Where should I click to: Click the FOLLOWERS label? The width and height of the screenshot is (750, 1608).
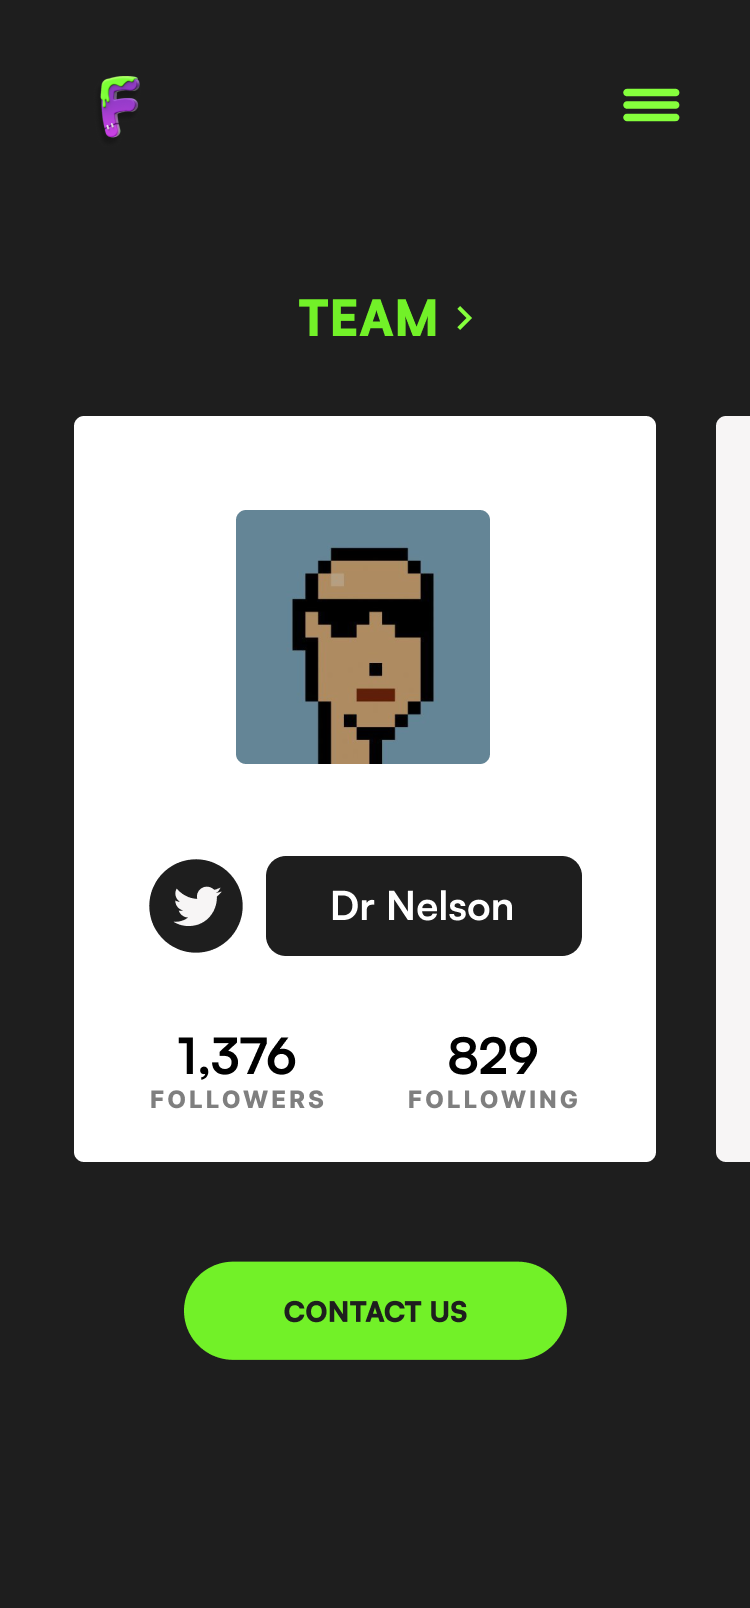pos(238,1100)
